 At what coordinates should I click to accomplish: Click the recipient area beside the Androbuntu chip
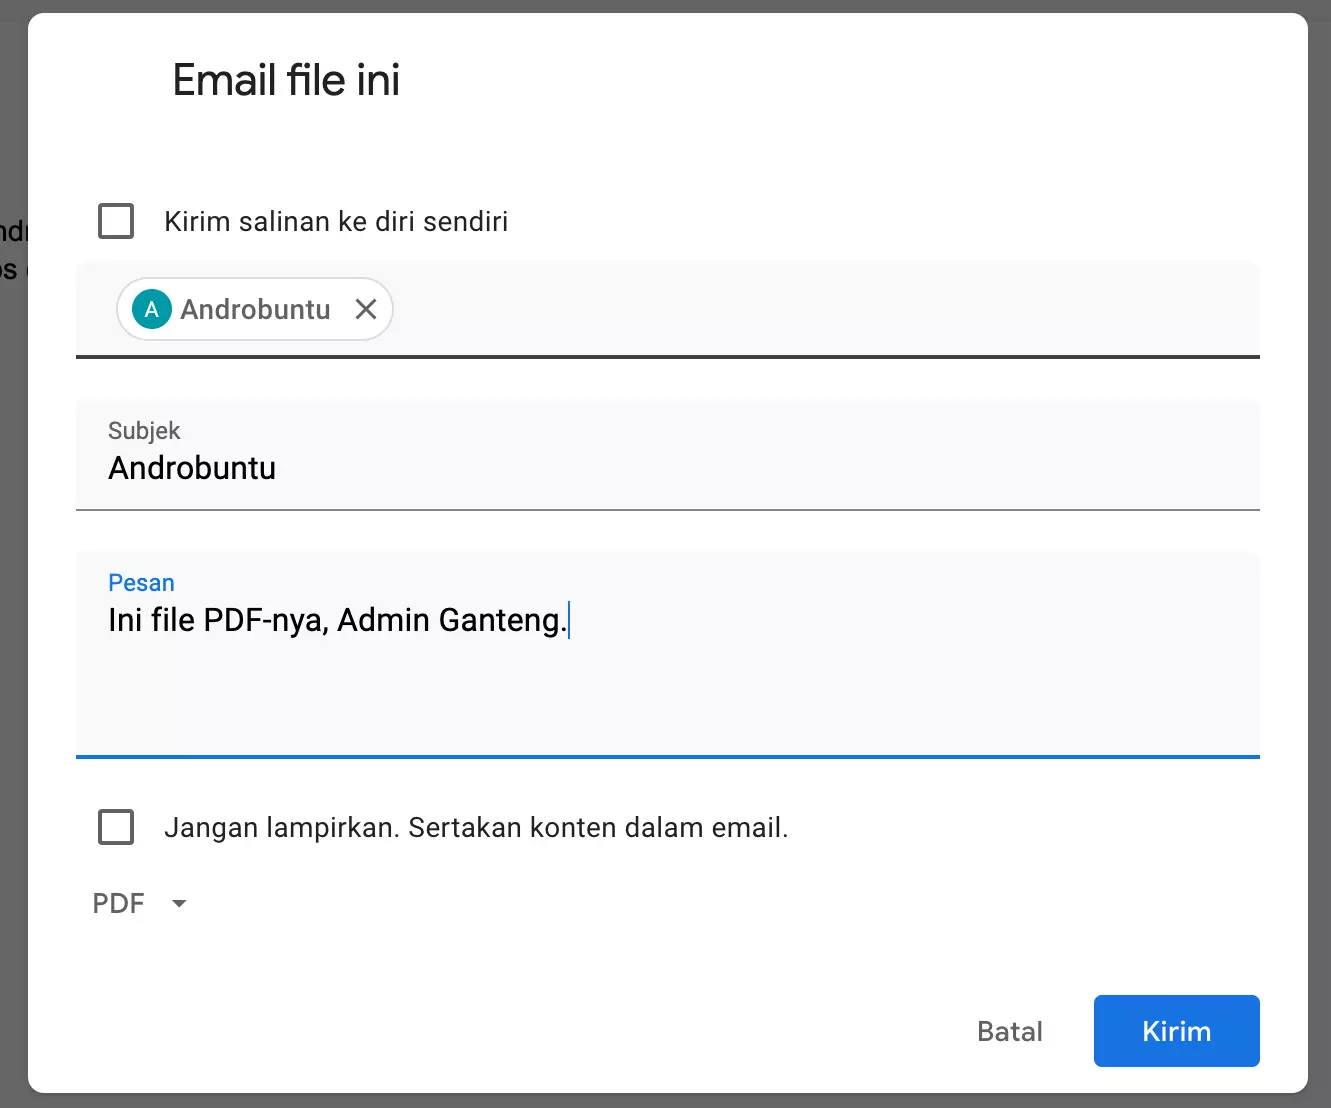pyautogui.click(x=700, y=309)
